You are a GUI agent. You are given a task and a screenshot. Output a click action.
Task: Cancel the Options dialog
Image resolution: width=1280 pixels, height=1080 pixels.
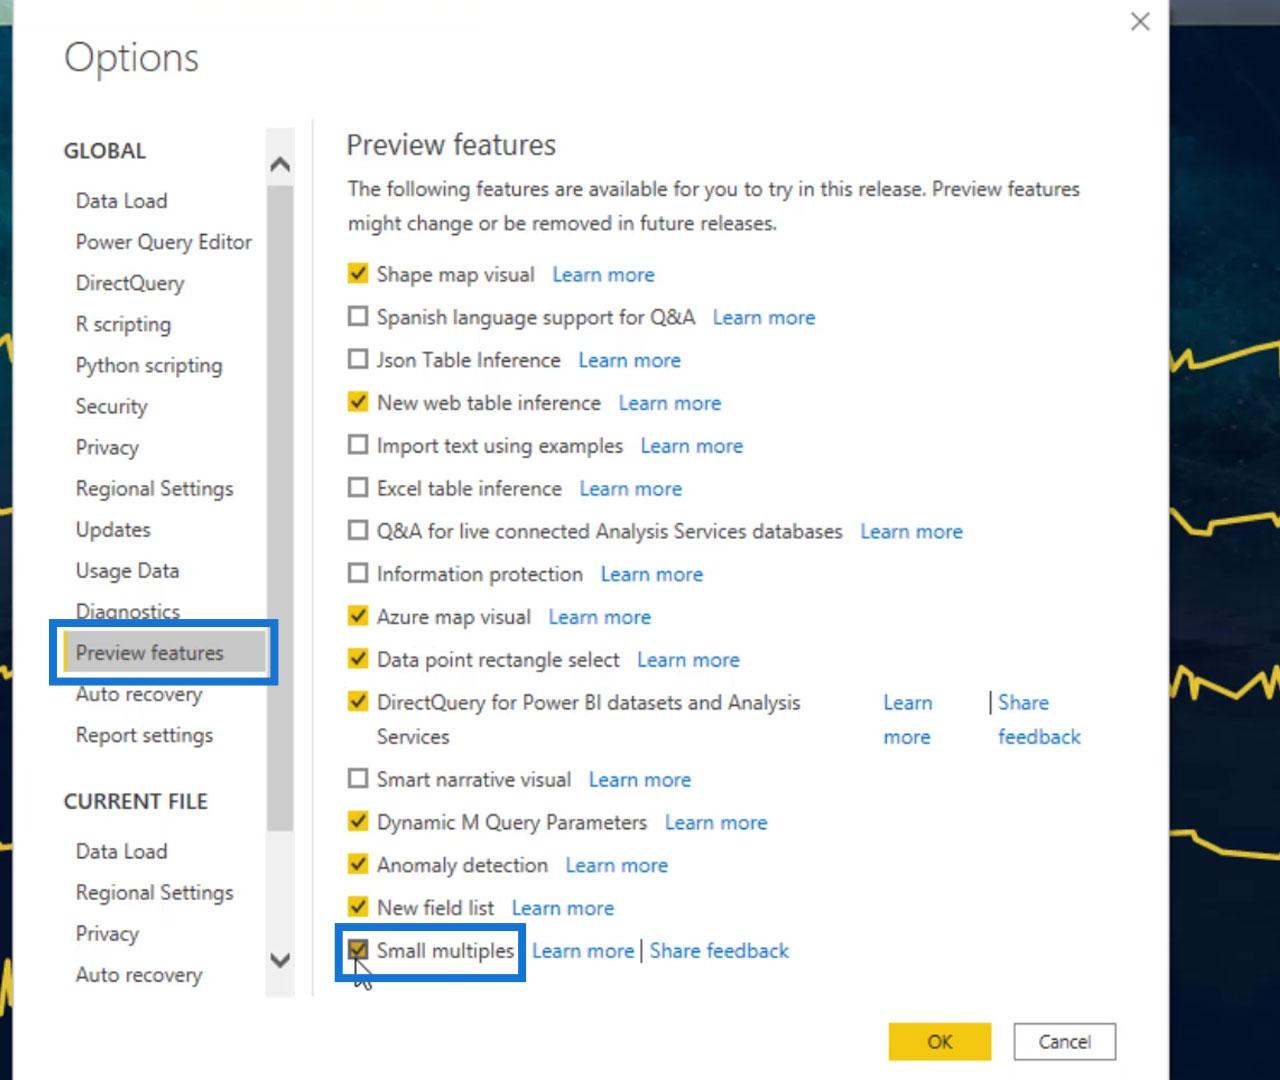(1064, 1042)
